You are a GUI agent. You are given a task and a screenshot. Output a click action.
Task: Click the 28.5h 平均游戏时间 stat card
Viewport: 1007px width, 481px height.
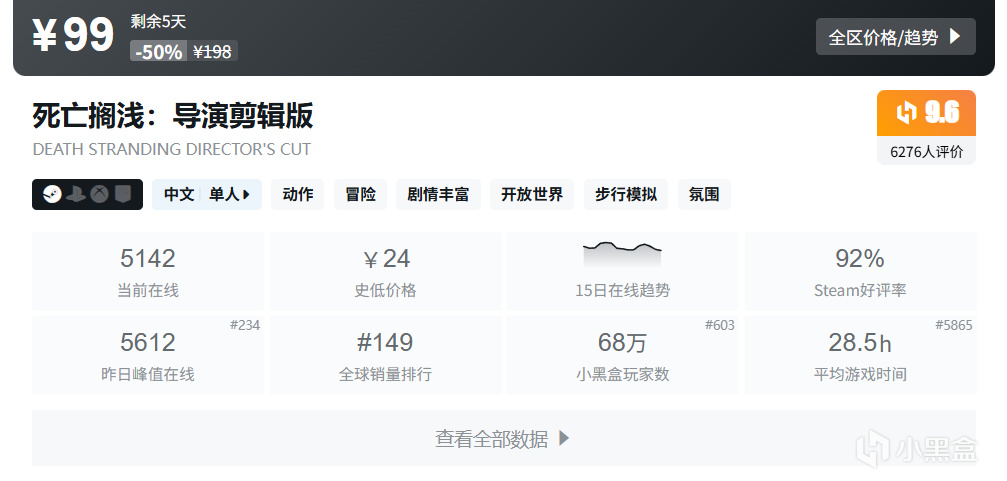(861, 354)
